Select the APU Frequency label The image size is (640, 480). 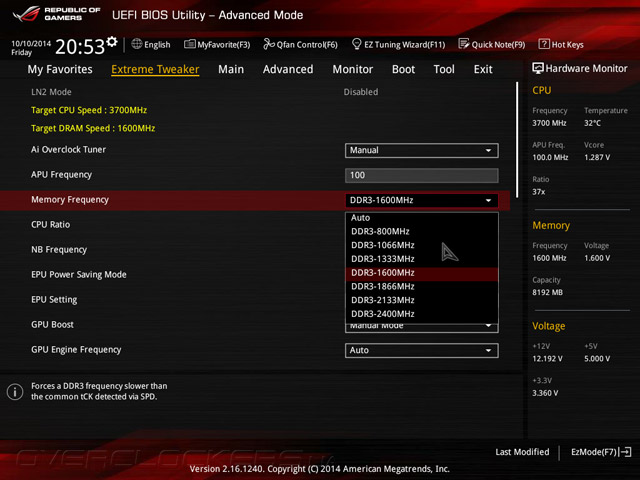[x=61, y=175]
